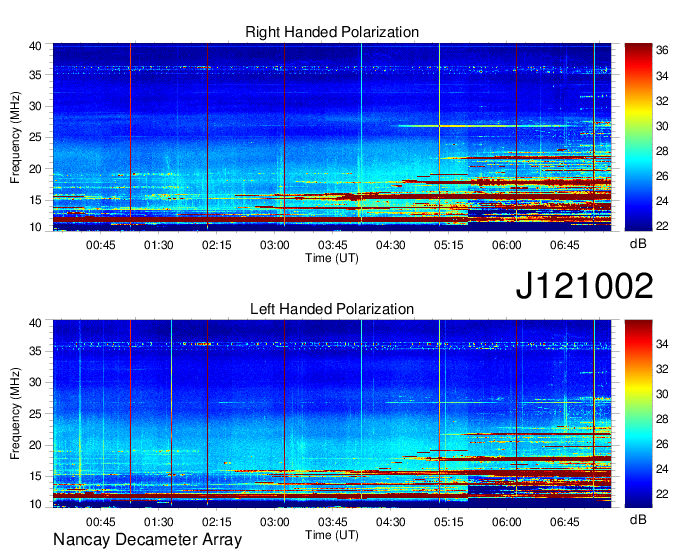Click the 25 MHz label on the top plot

tap(35, 137)
